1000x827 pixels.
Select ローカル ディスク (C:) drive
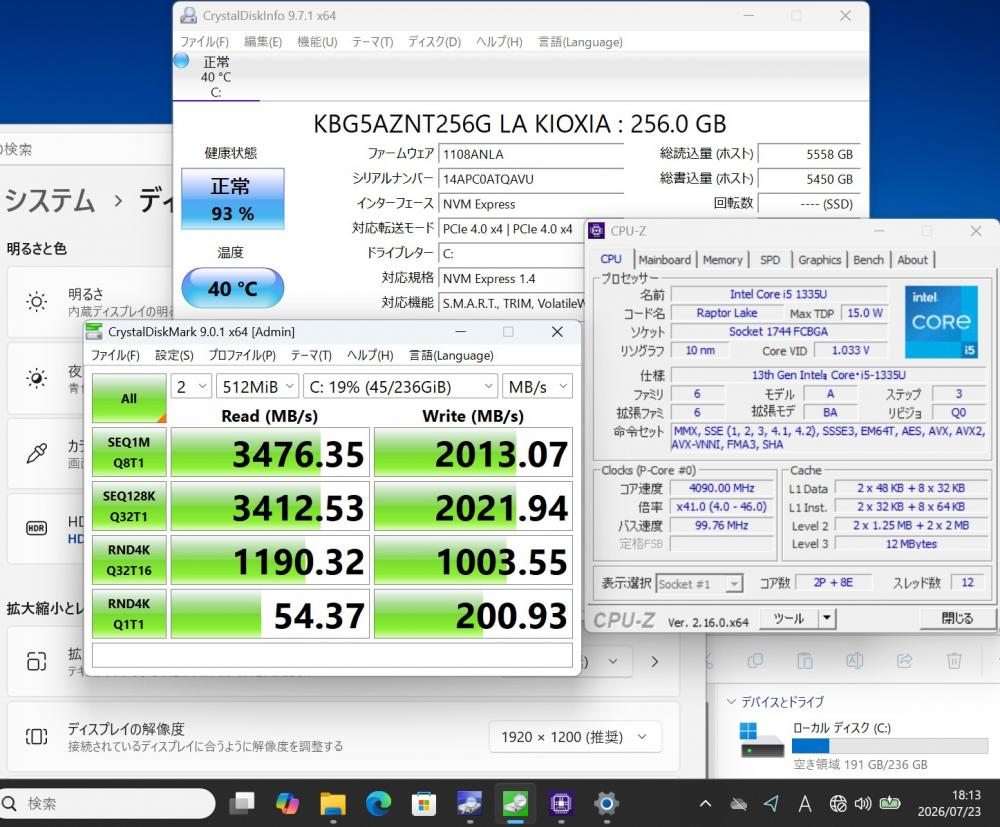click(864, 745)
